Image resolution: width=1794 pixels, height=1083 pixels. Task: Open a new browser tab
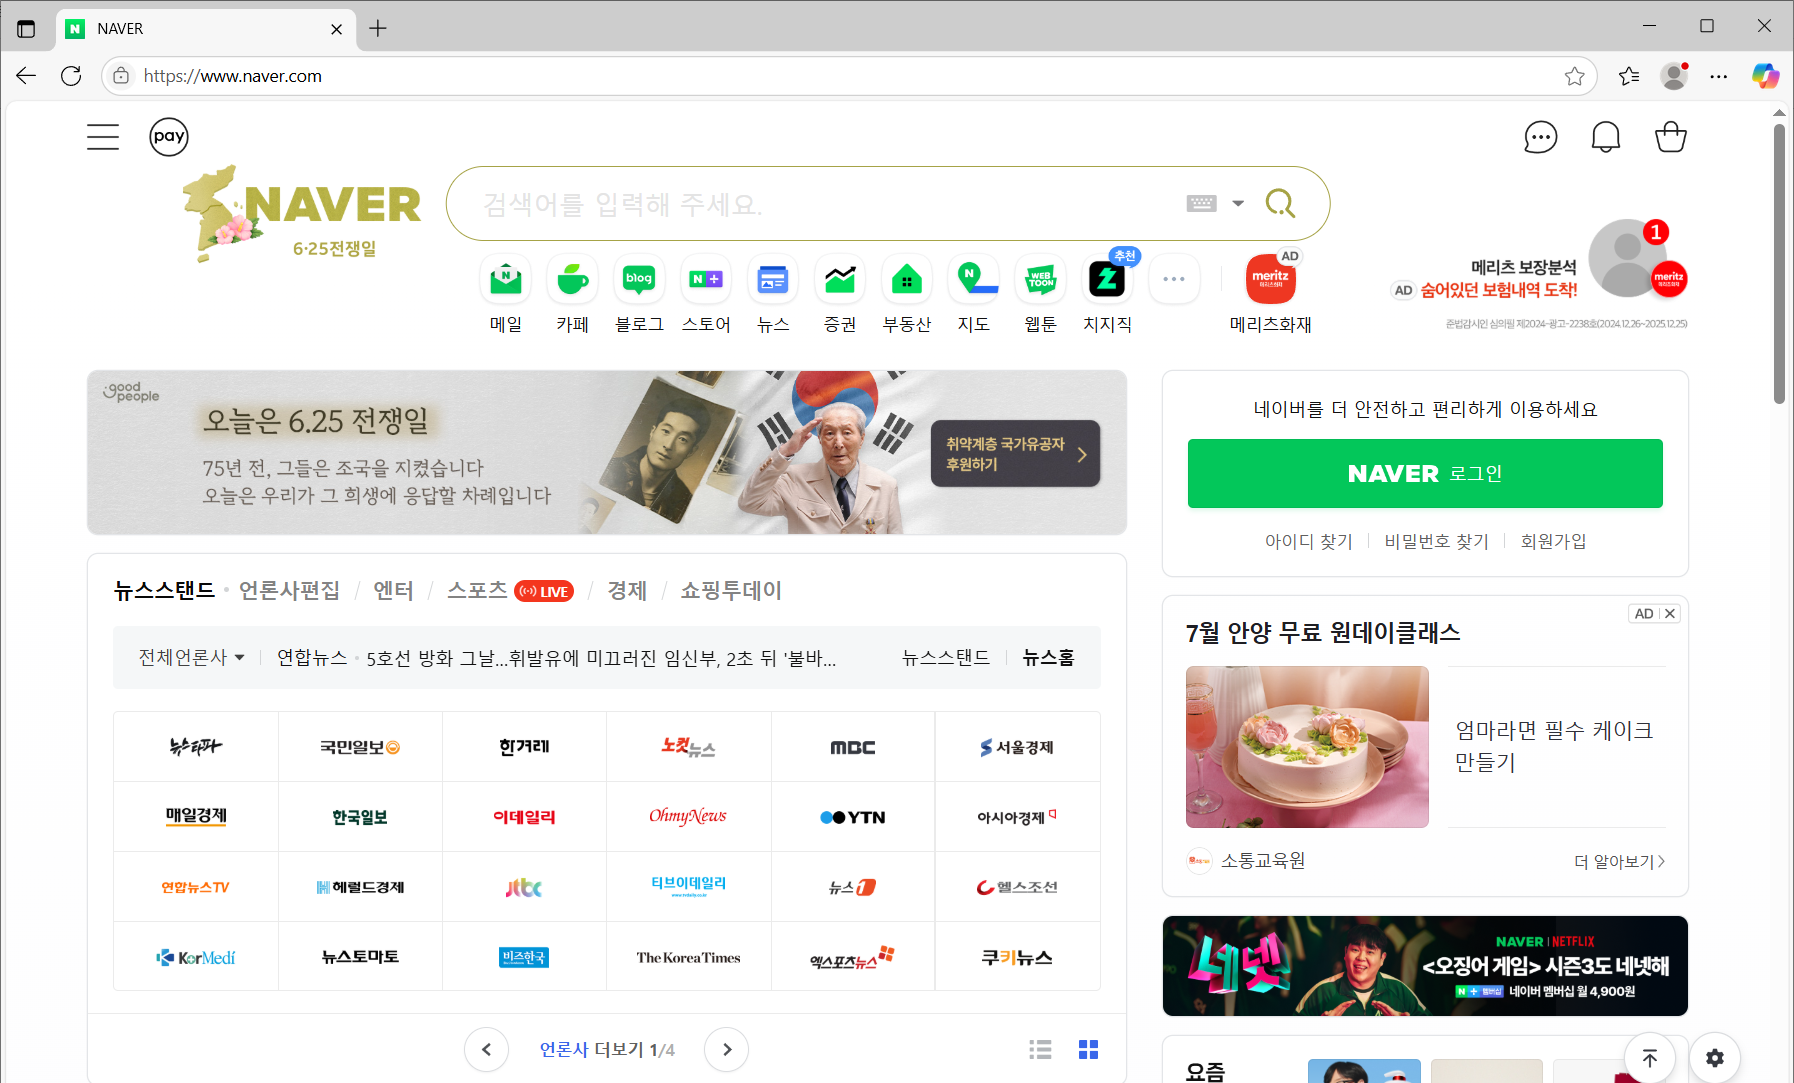(378, 28)
